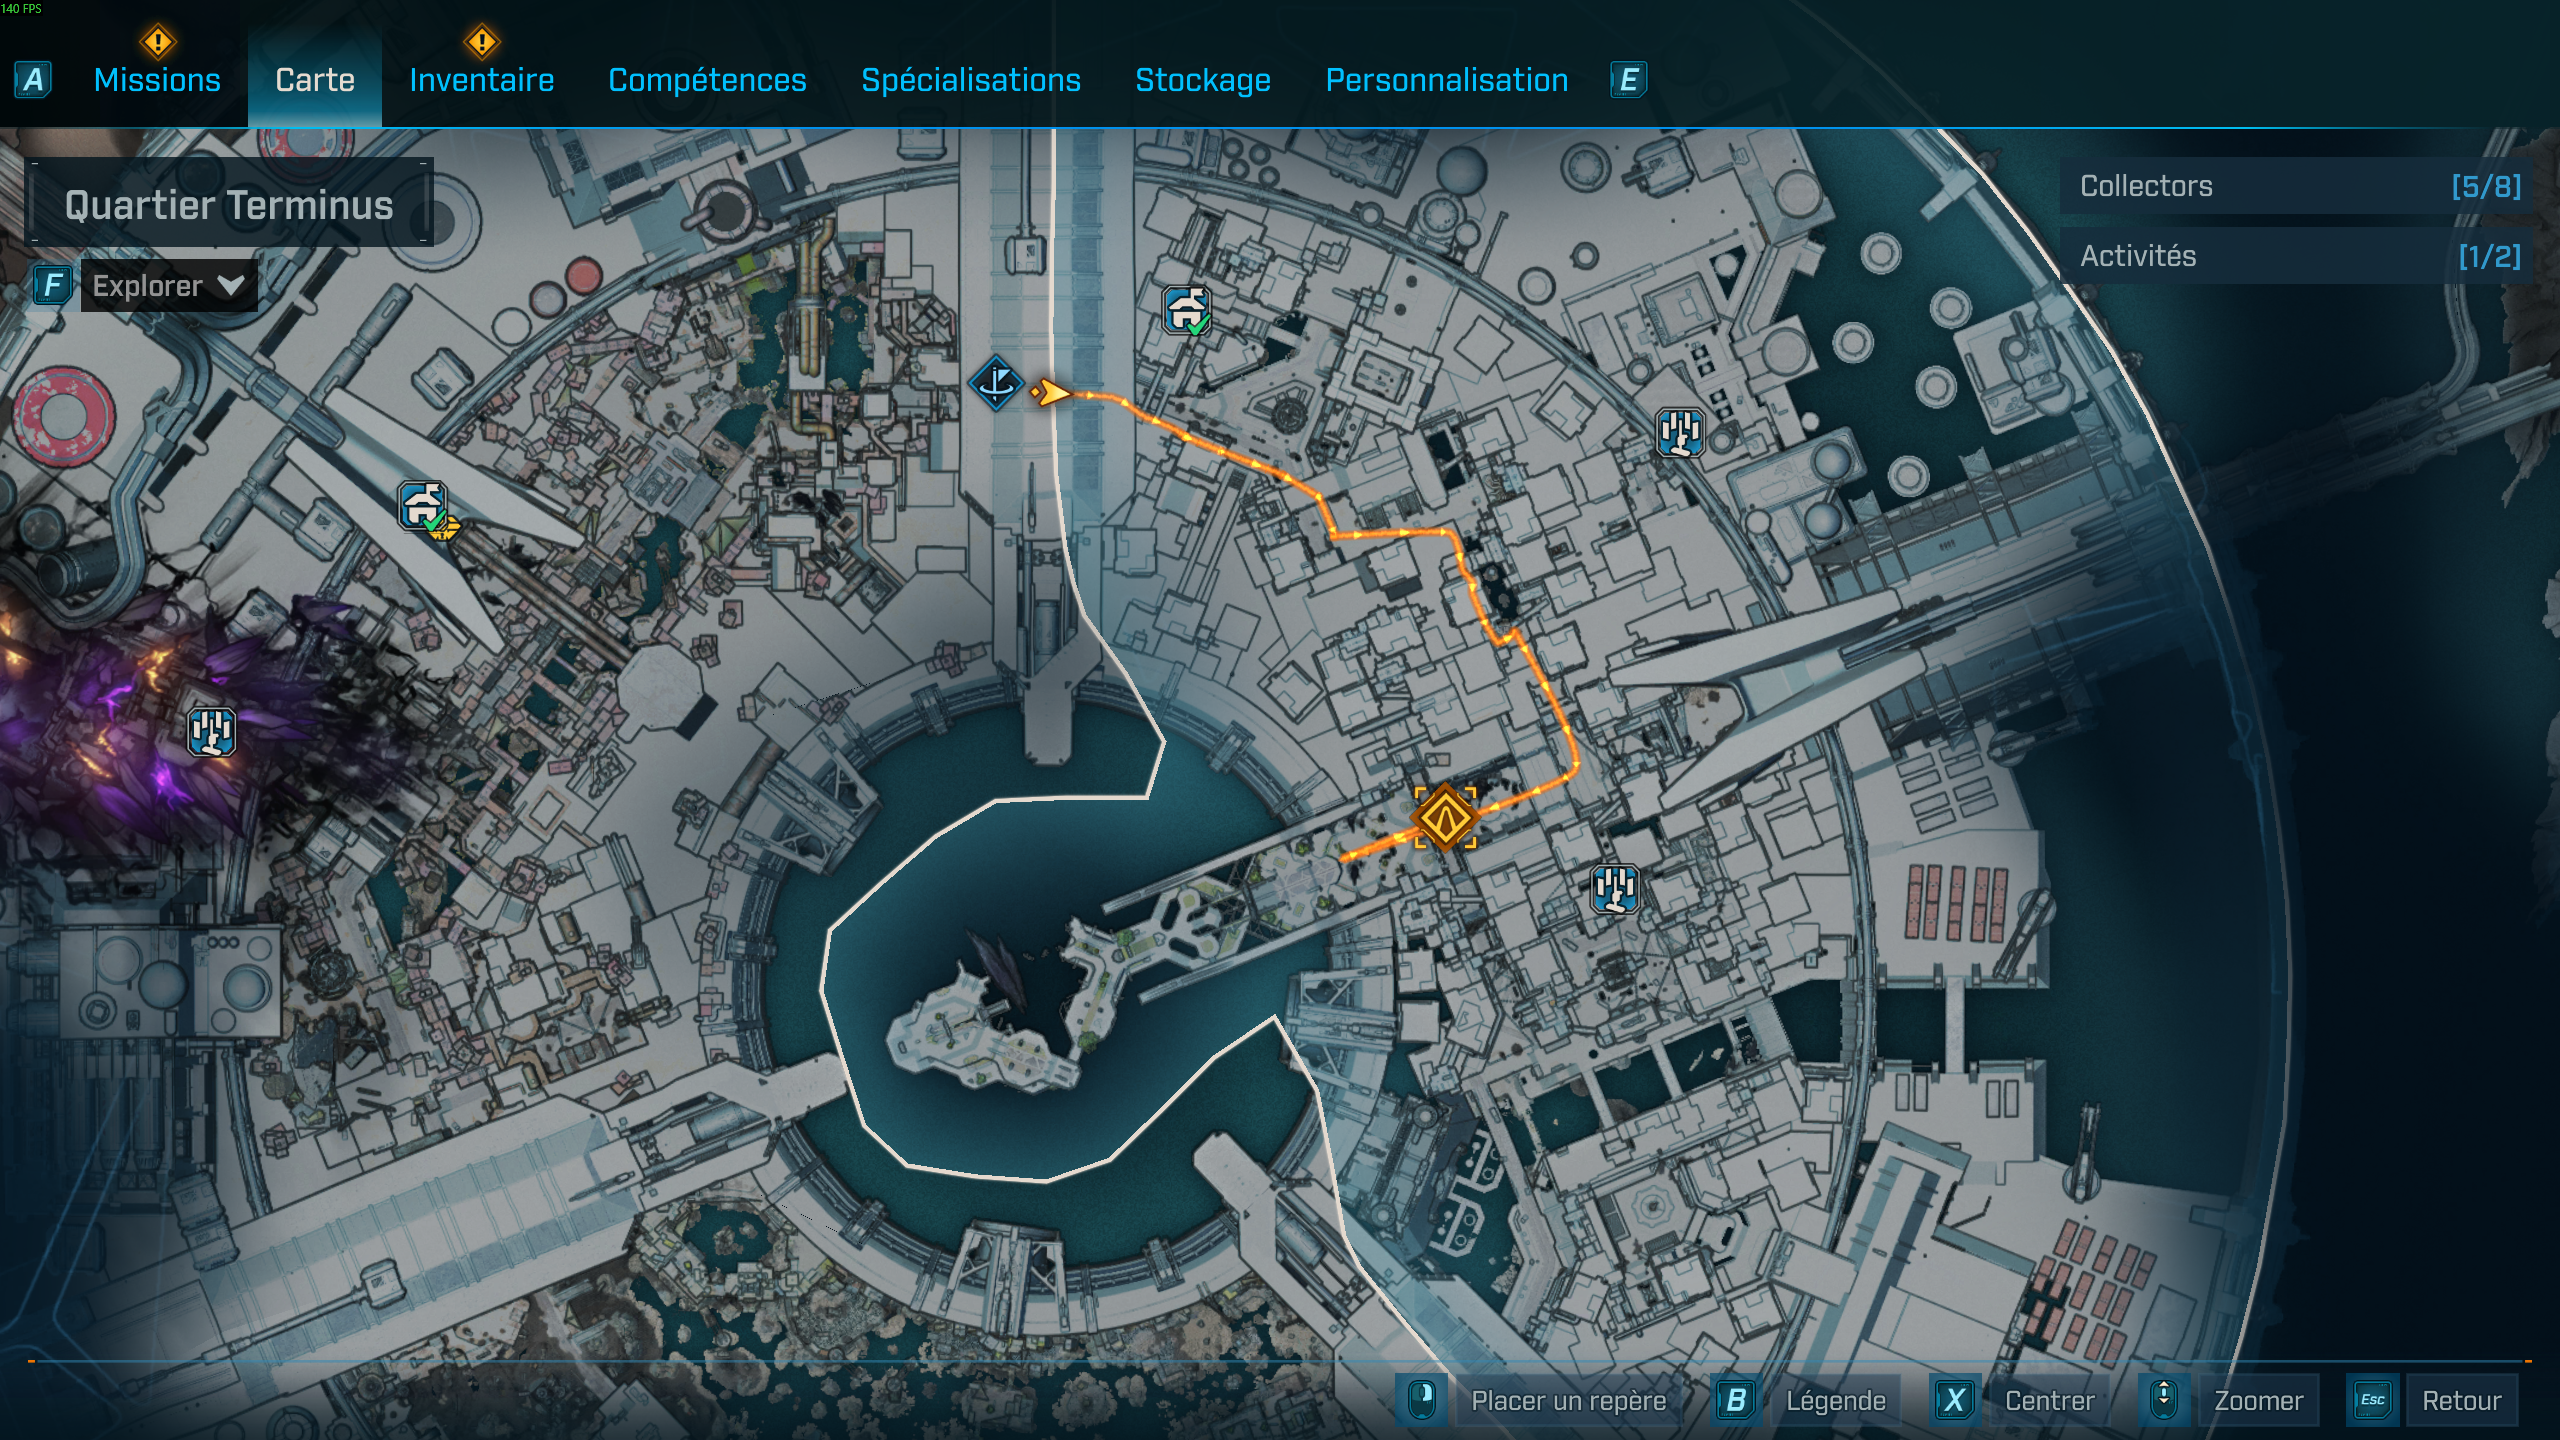Click the safehouse icon on the west side
Screen dimensions: 2560x1440
click(x=422, y=505)
